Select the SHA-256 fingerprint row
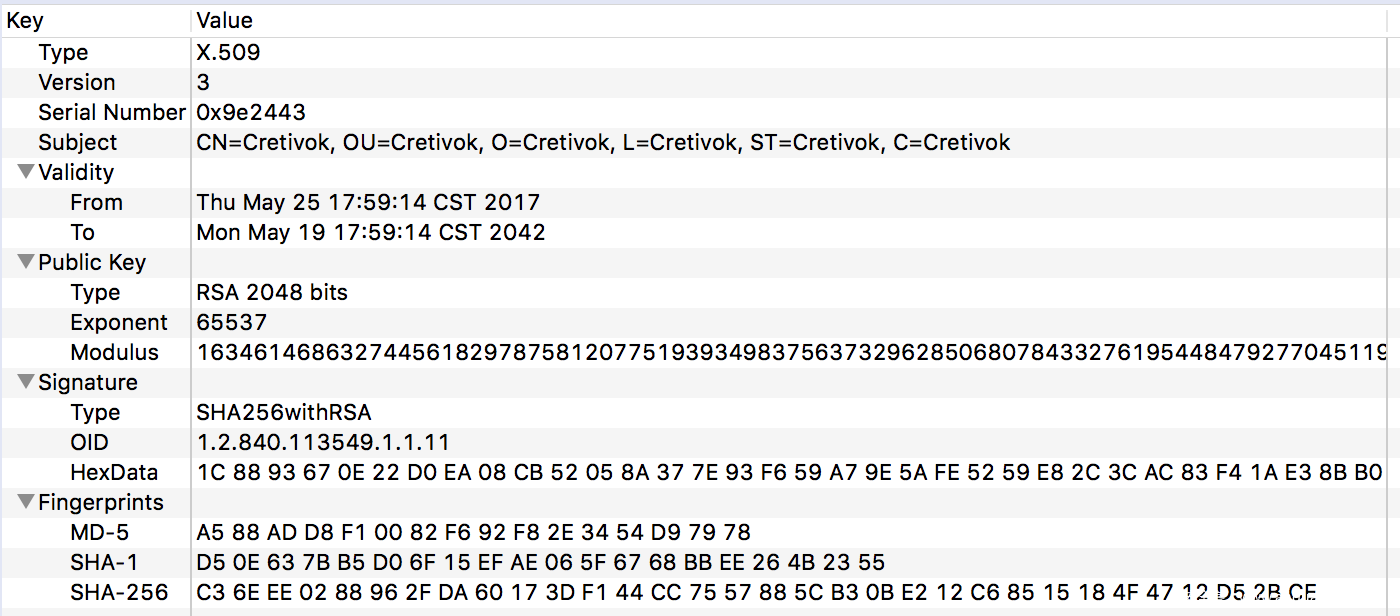1400x616 pixels. point(119,593)
